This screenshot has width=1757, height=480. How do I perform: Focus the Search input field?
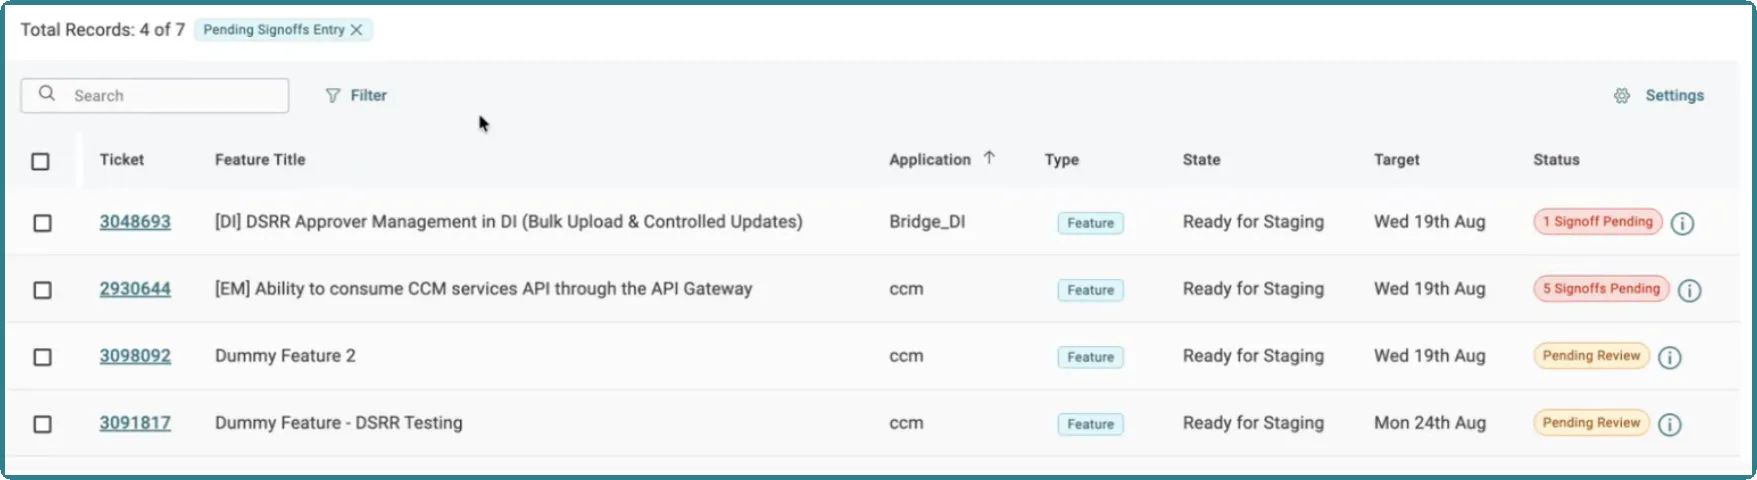(x=155, y=96)
